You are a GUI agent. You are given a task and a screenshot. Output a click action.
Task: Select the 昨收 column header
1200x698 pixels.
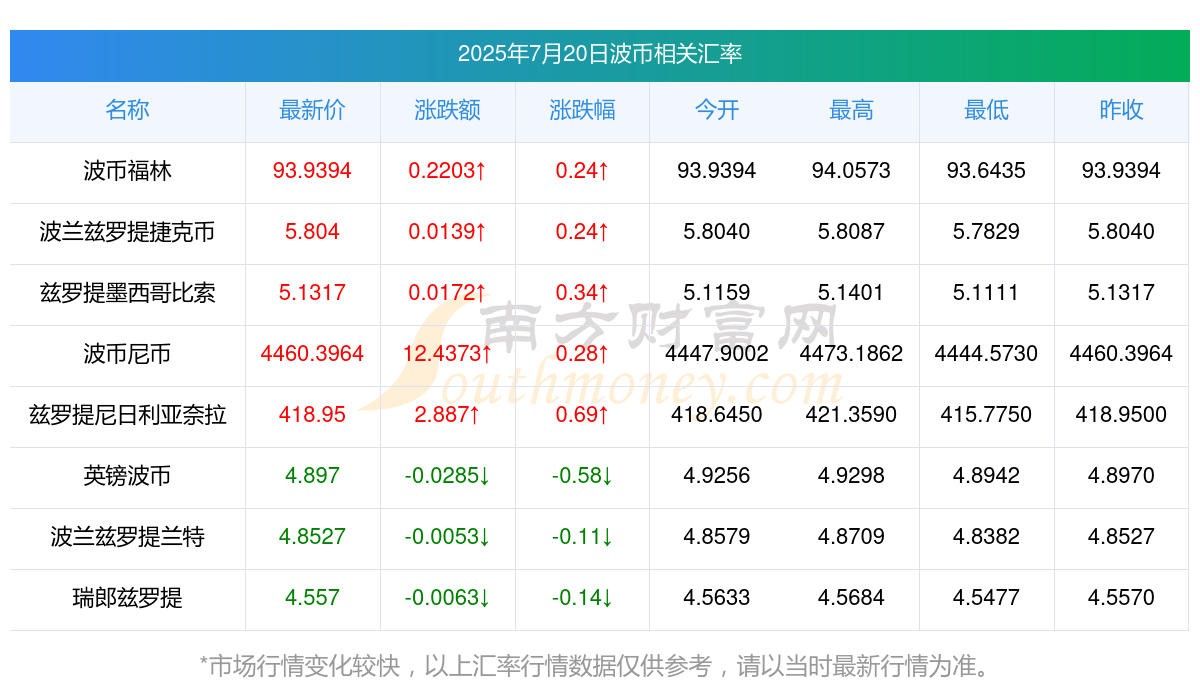pyautogui.click(x=1121, y=110)
